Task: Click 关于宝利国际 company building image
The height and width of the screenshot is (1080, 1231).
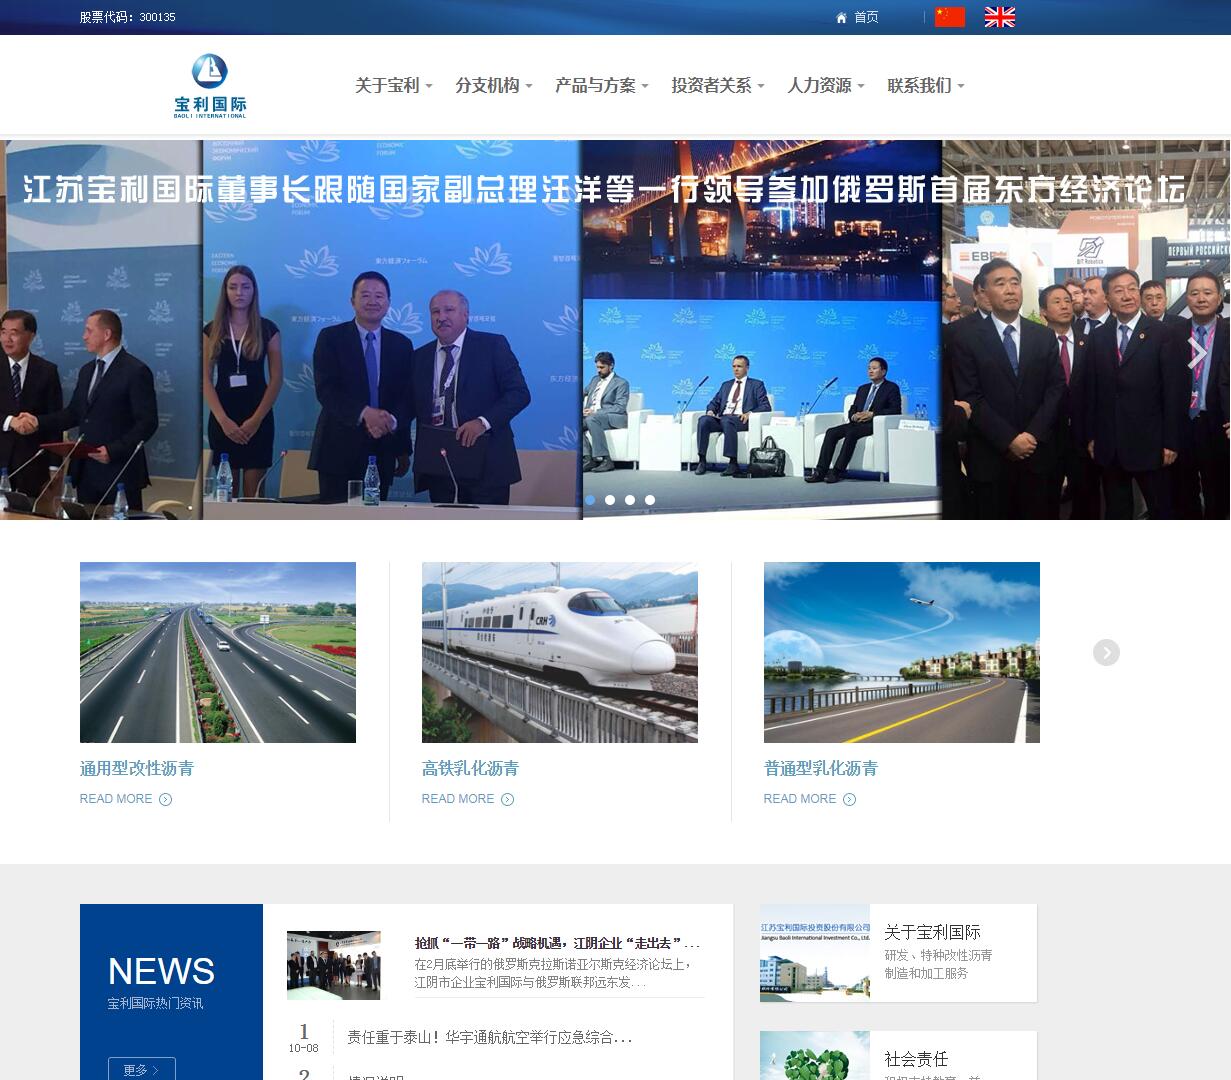Action: pyautogui.click(x=815, y=953)
